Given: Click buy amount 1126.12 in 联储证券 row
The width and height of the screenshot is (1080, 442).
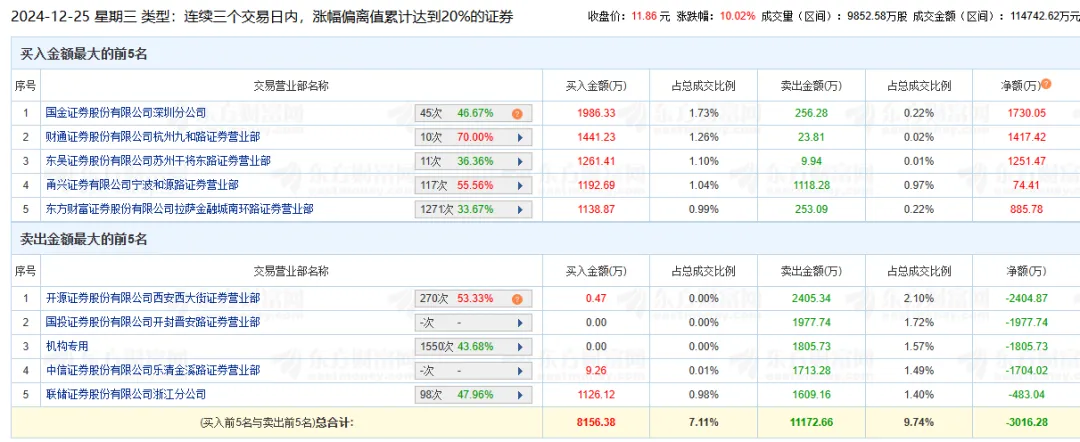Looking at the screenshot, I should [596, 394].
